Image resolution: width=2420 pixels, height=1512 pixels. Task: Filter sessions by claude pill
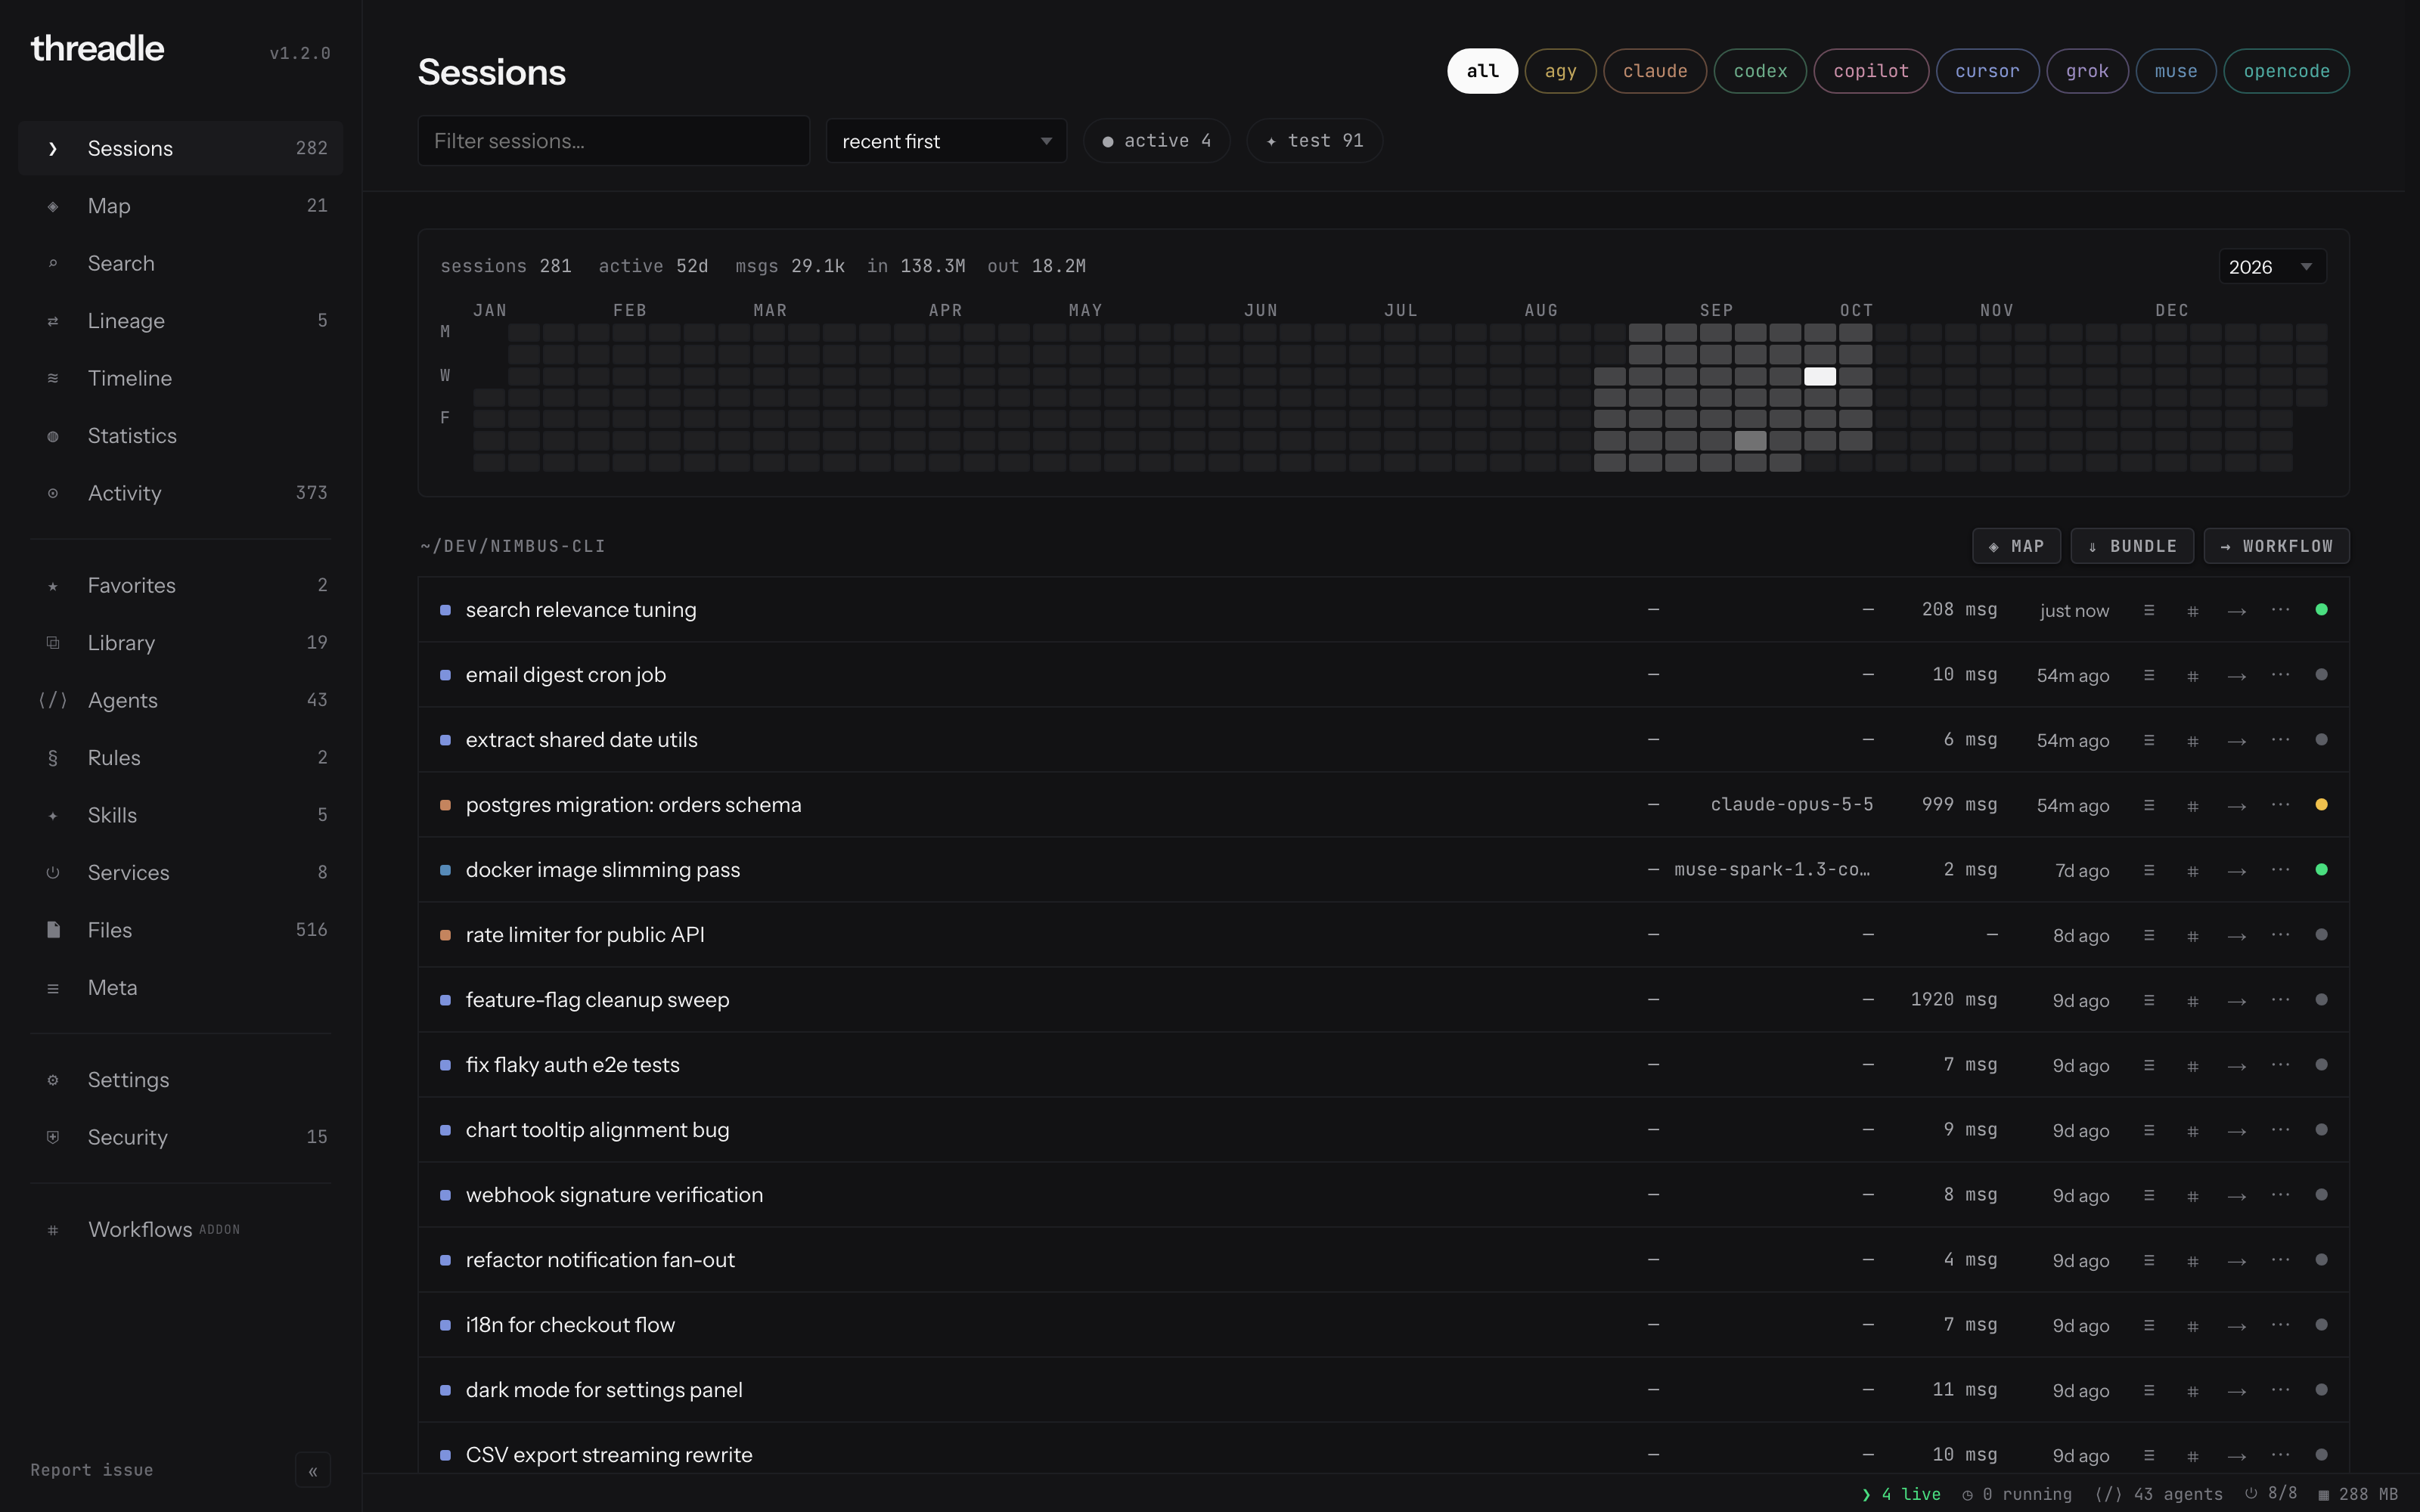pos(1654,71)
